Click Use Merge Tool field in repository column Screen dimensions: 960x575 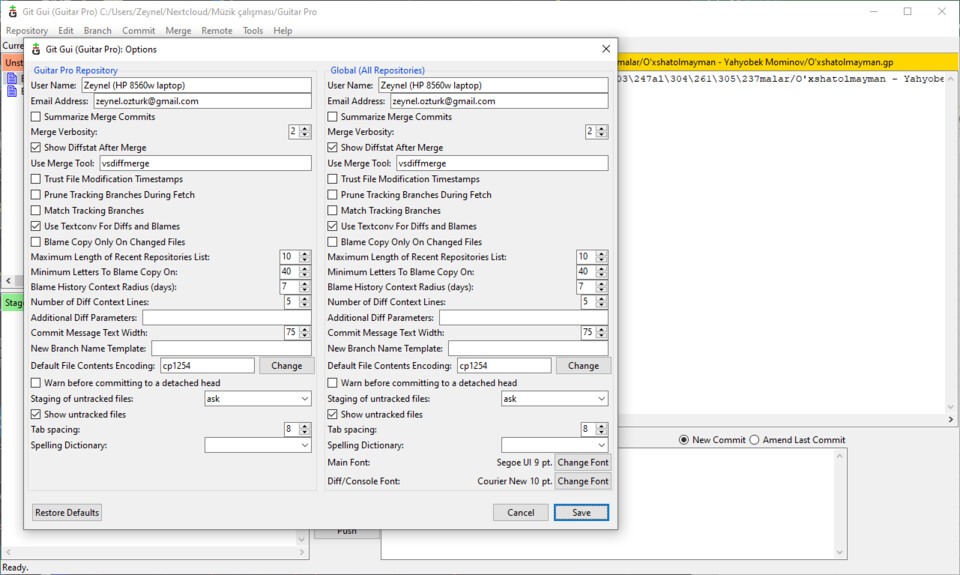(205, 163)
